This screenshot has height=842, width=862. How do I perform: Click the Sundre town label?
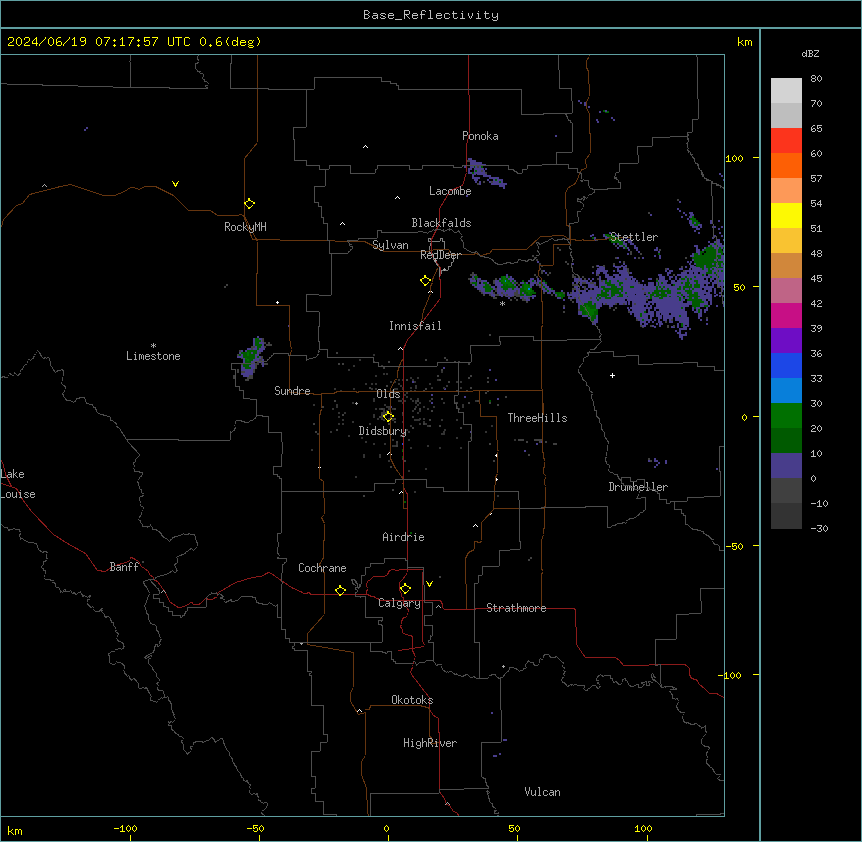(292, 391)
